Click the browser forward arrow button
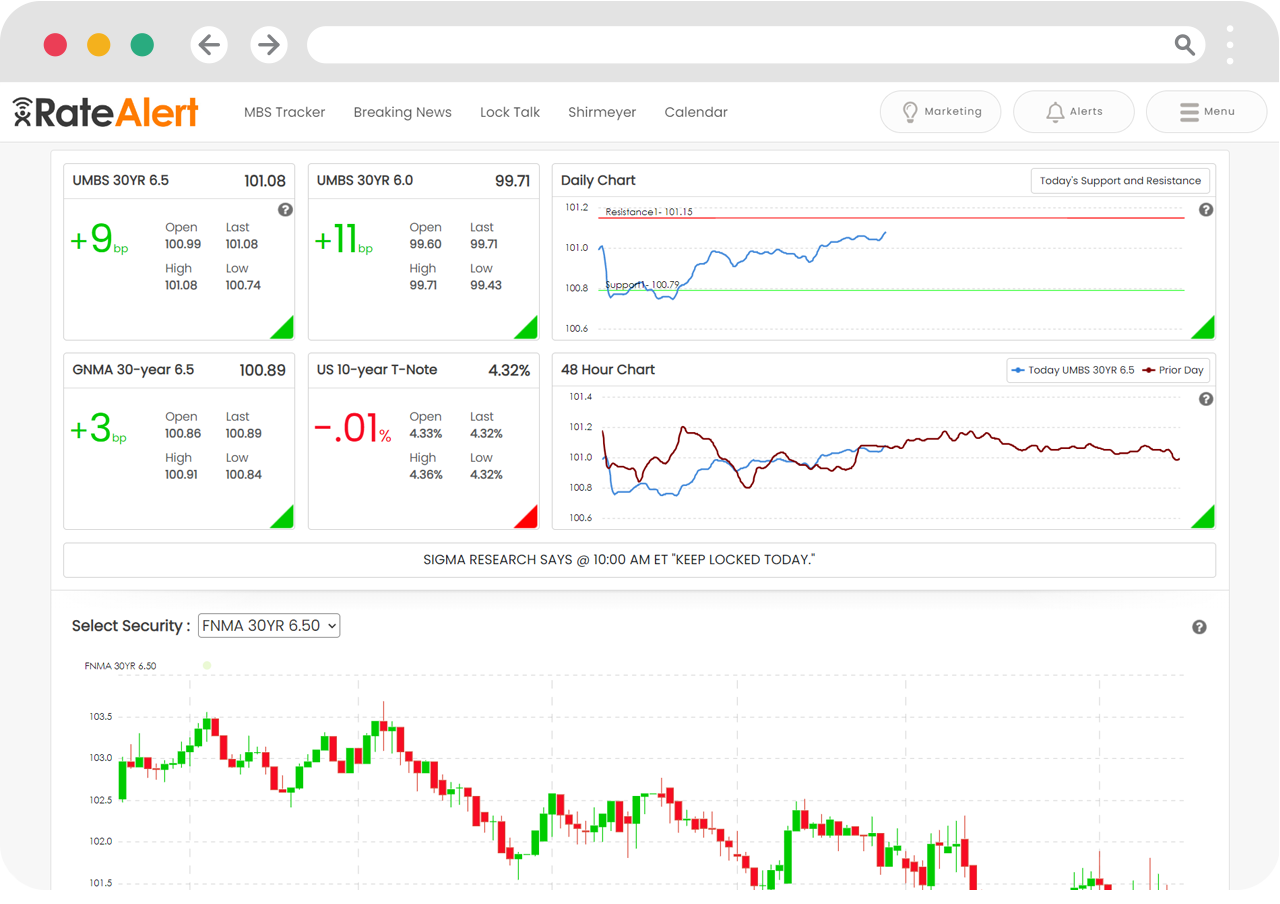This screenshot has height=904, width=1280. coord(268,45)
